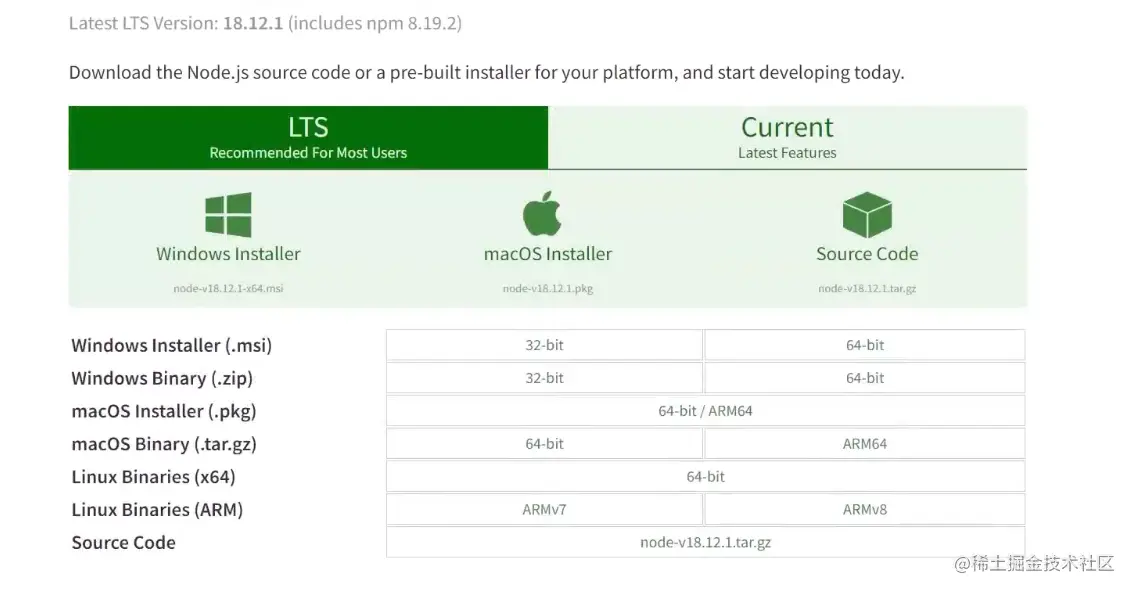
Task: Click the 'Linux Binaries (ARM)' row label
Action: [x=157, y=510]
